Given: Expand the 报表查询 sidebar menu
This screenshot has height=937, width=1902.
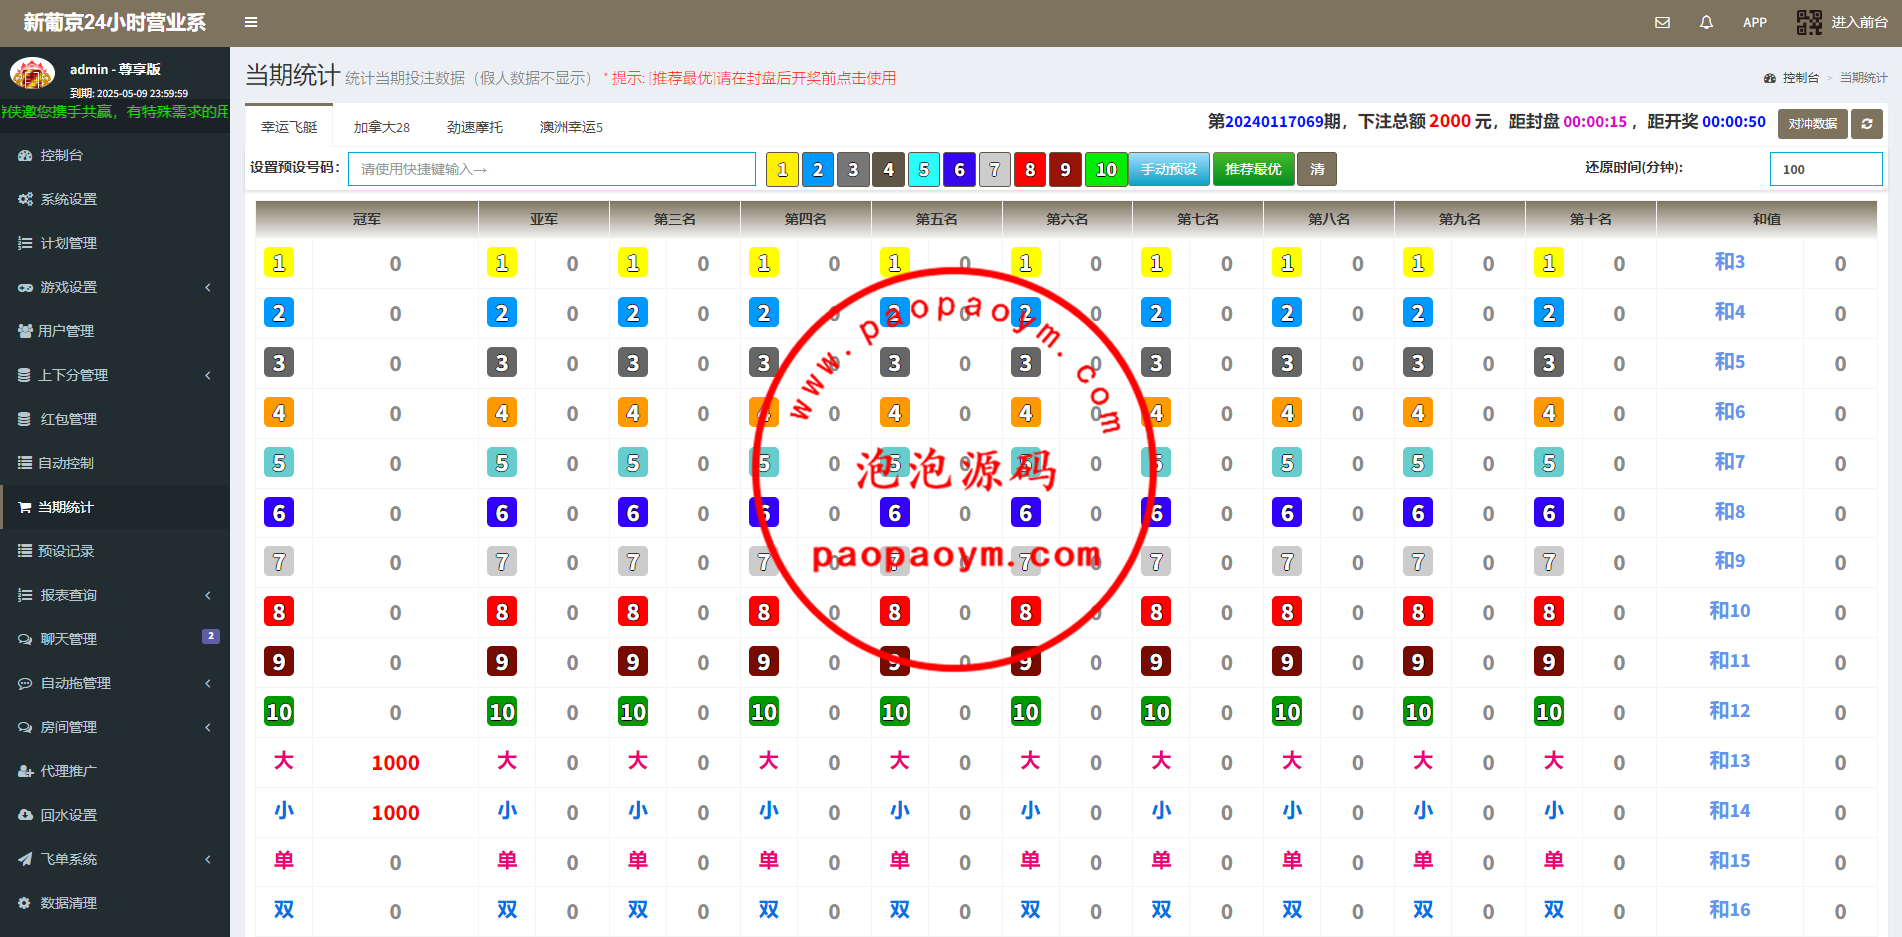Looking at the screenshot, I should [68, 595].
